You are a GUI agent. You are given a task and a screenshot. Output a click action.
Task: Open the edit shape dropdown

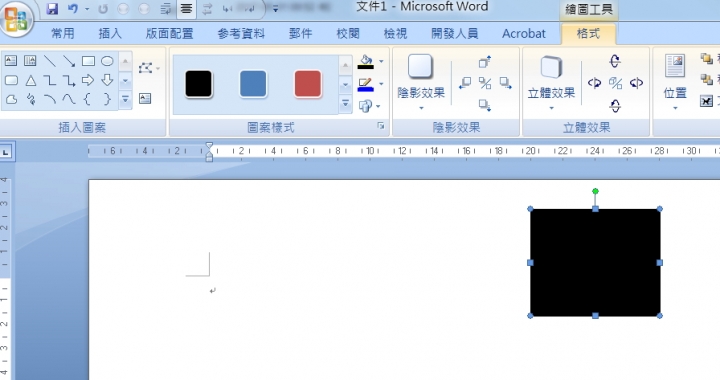149,68
